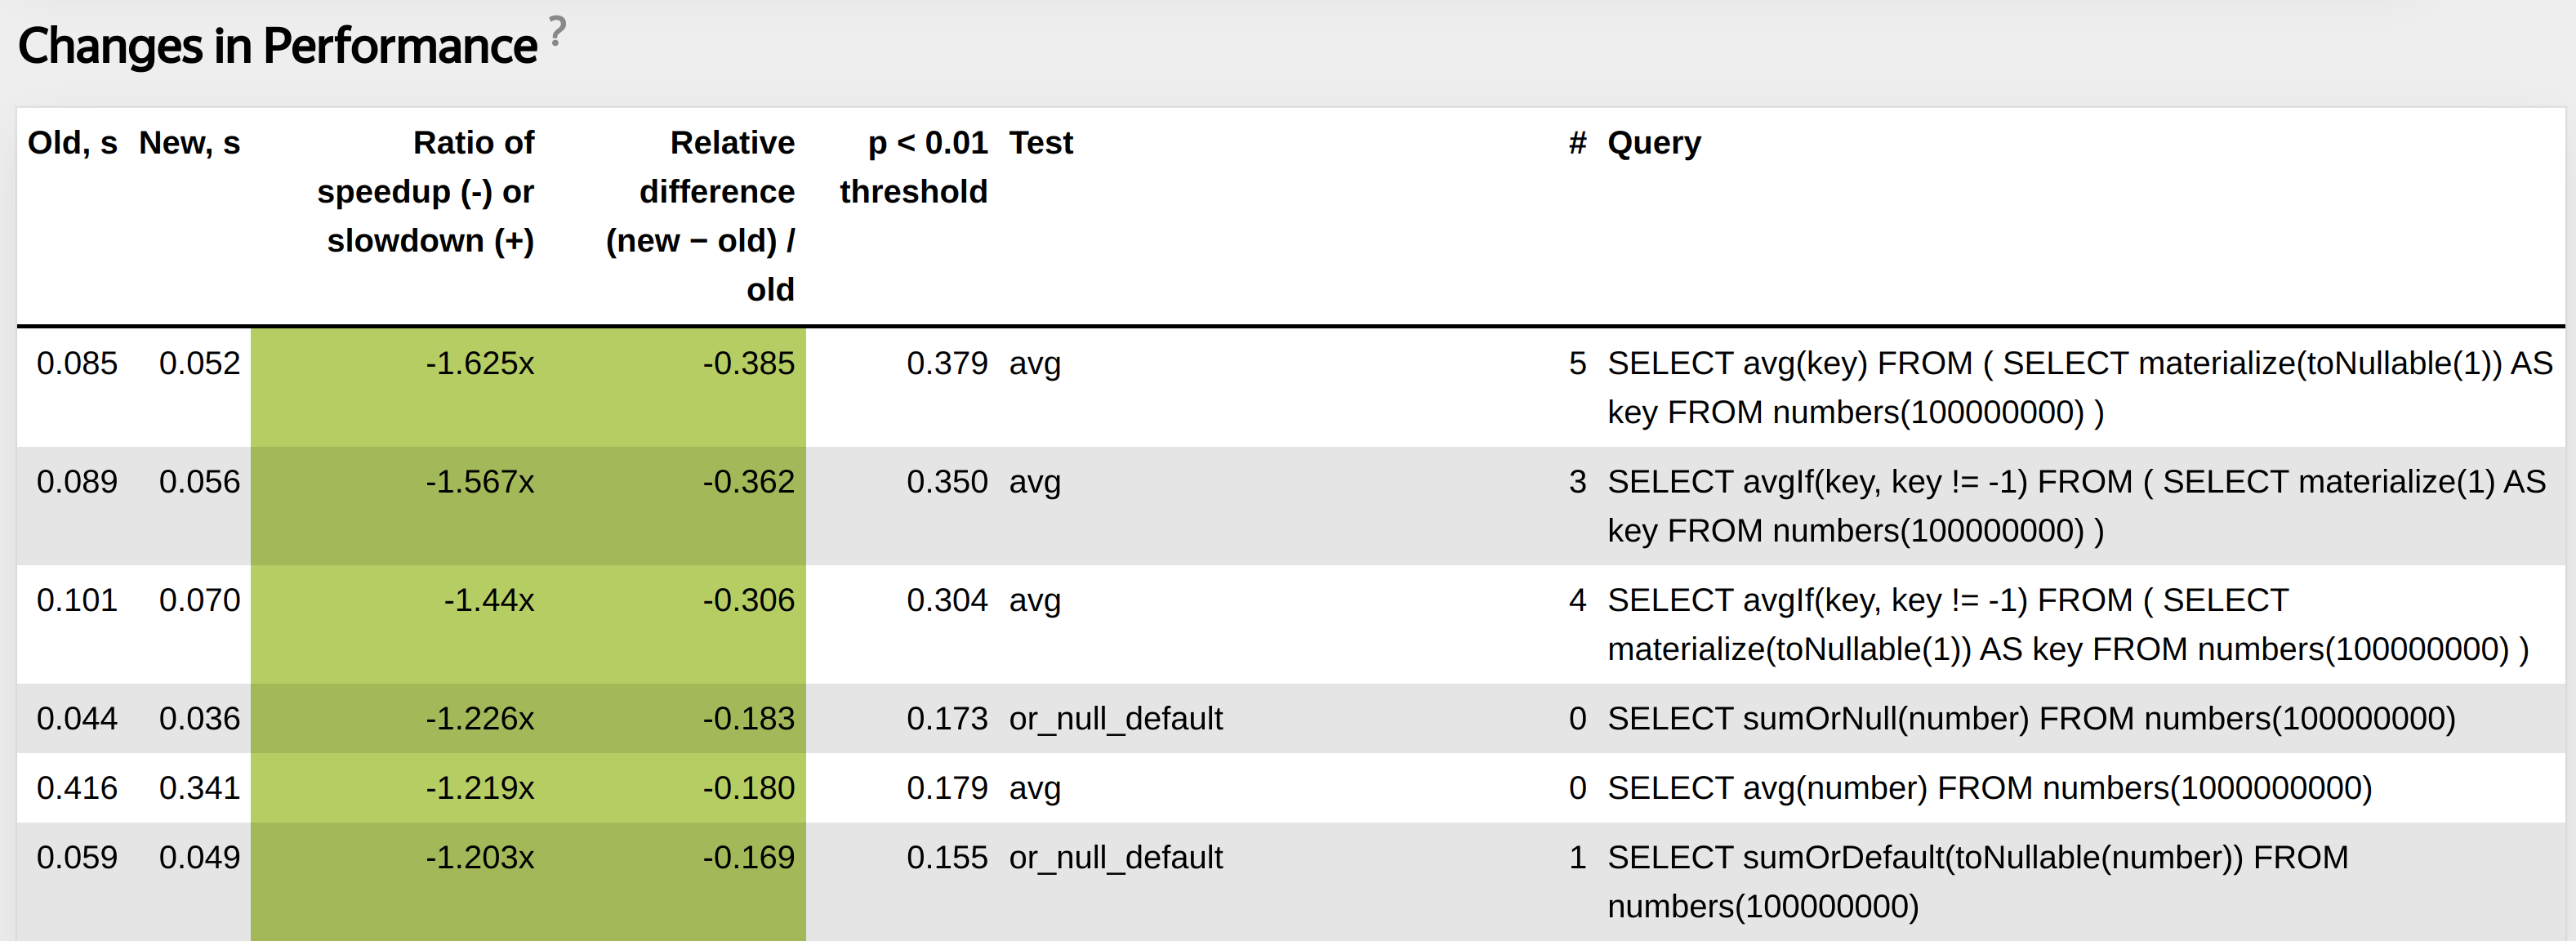The height and width of the screenshot is (941, 2576).
Task: Click the green -0.362 relative difference cell
Action: point(748,482)
